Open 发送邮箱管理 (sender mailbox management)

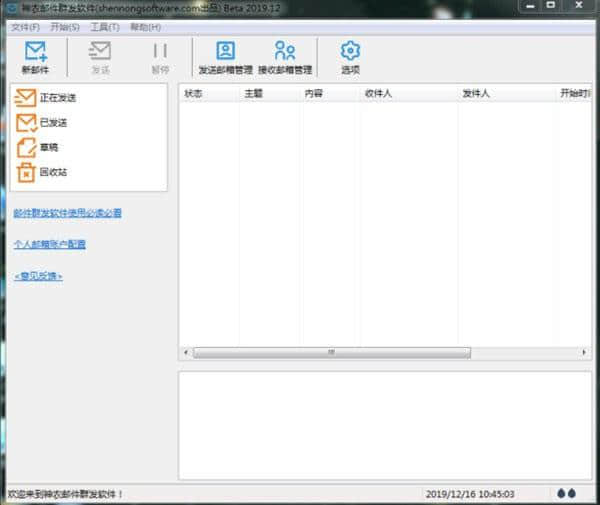pyautogui.click(x=225, y=56)
